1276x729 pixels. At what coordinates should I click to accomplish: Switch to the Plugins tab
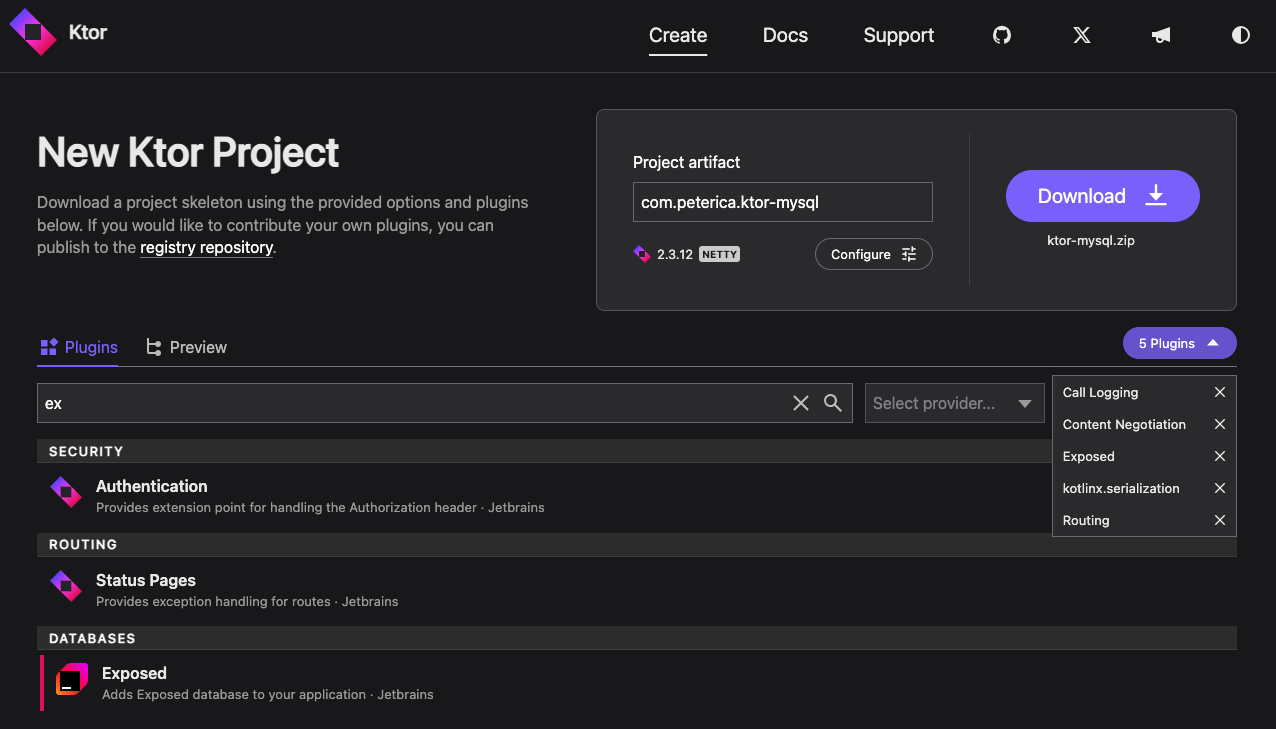point(79,347)
